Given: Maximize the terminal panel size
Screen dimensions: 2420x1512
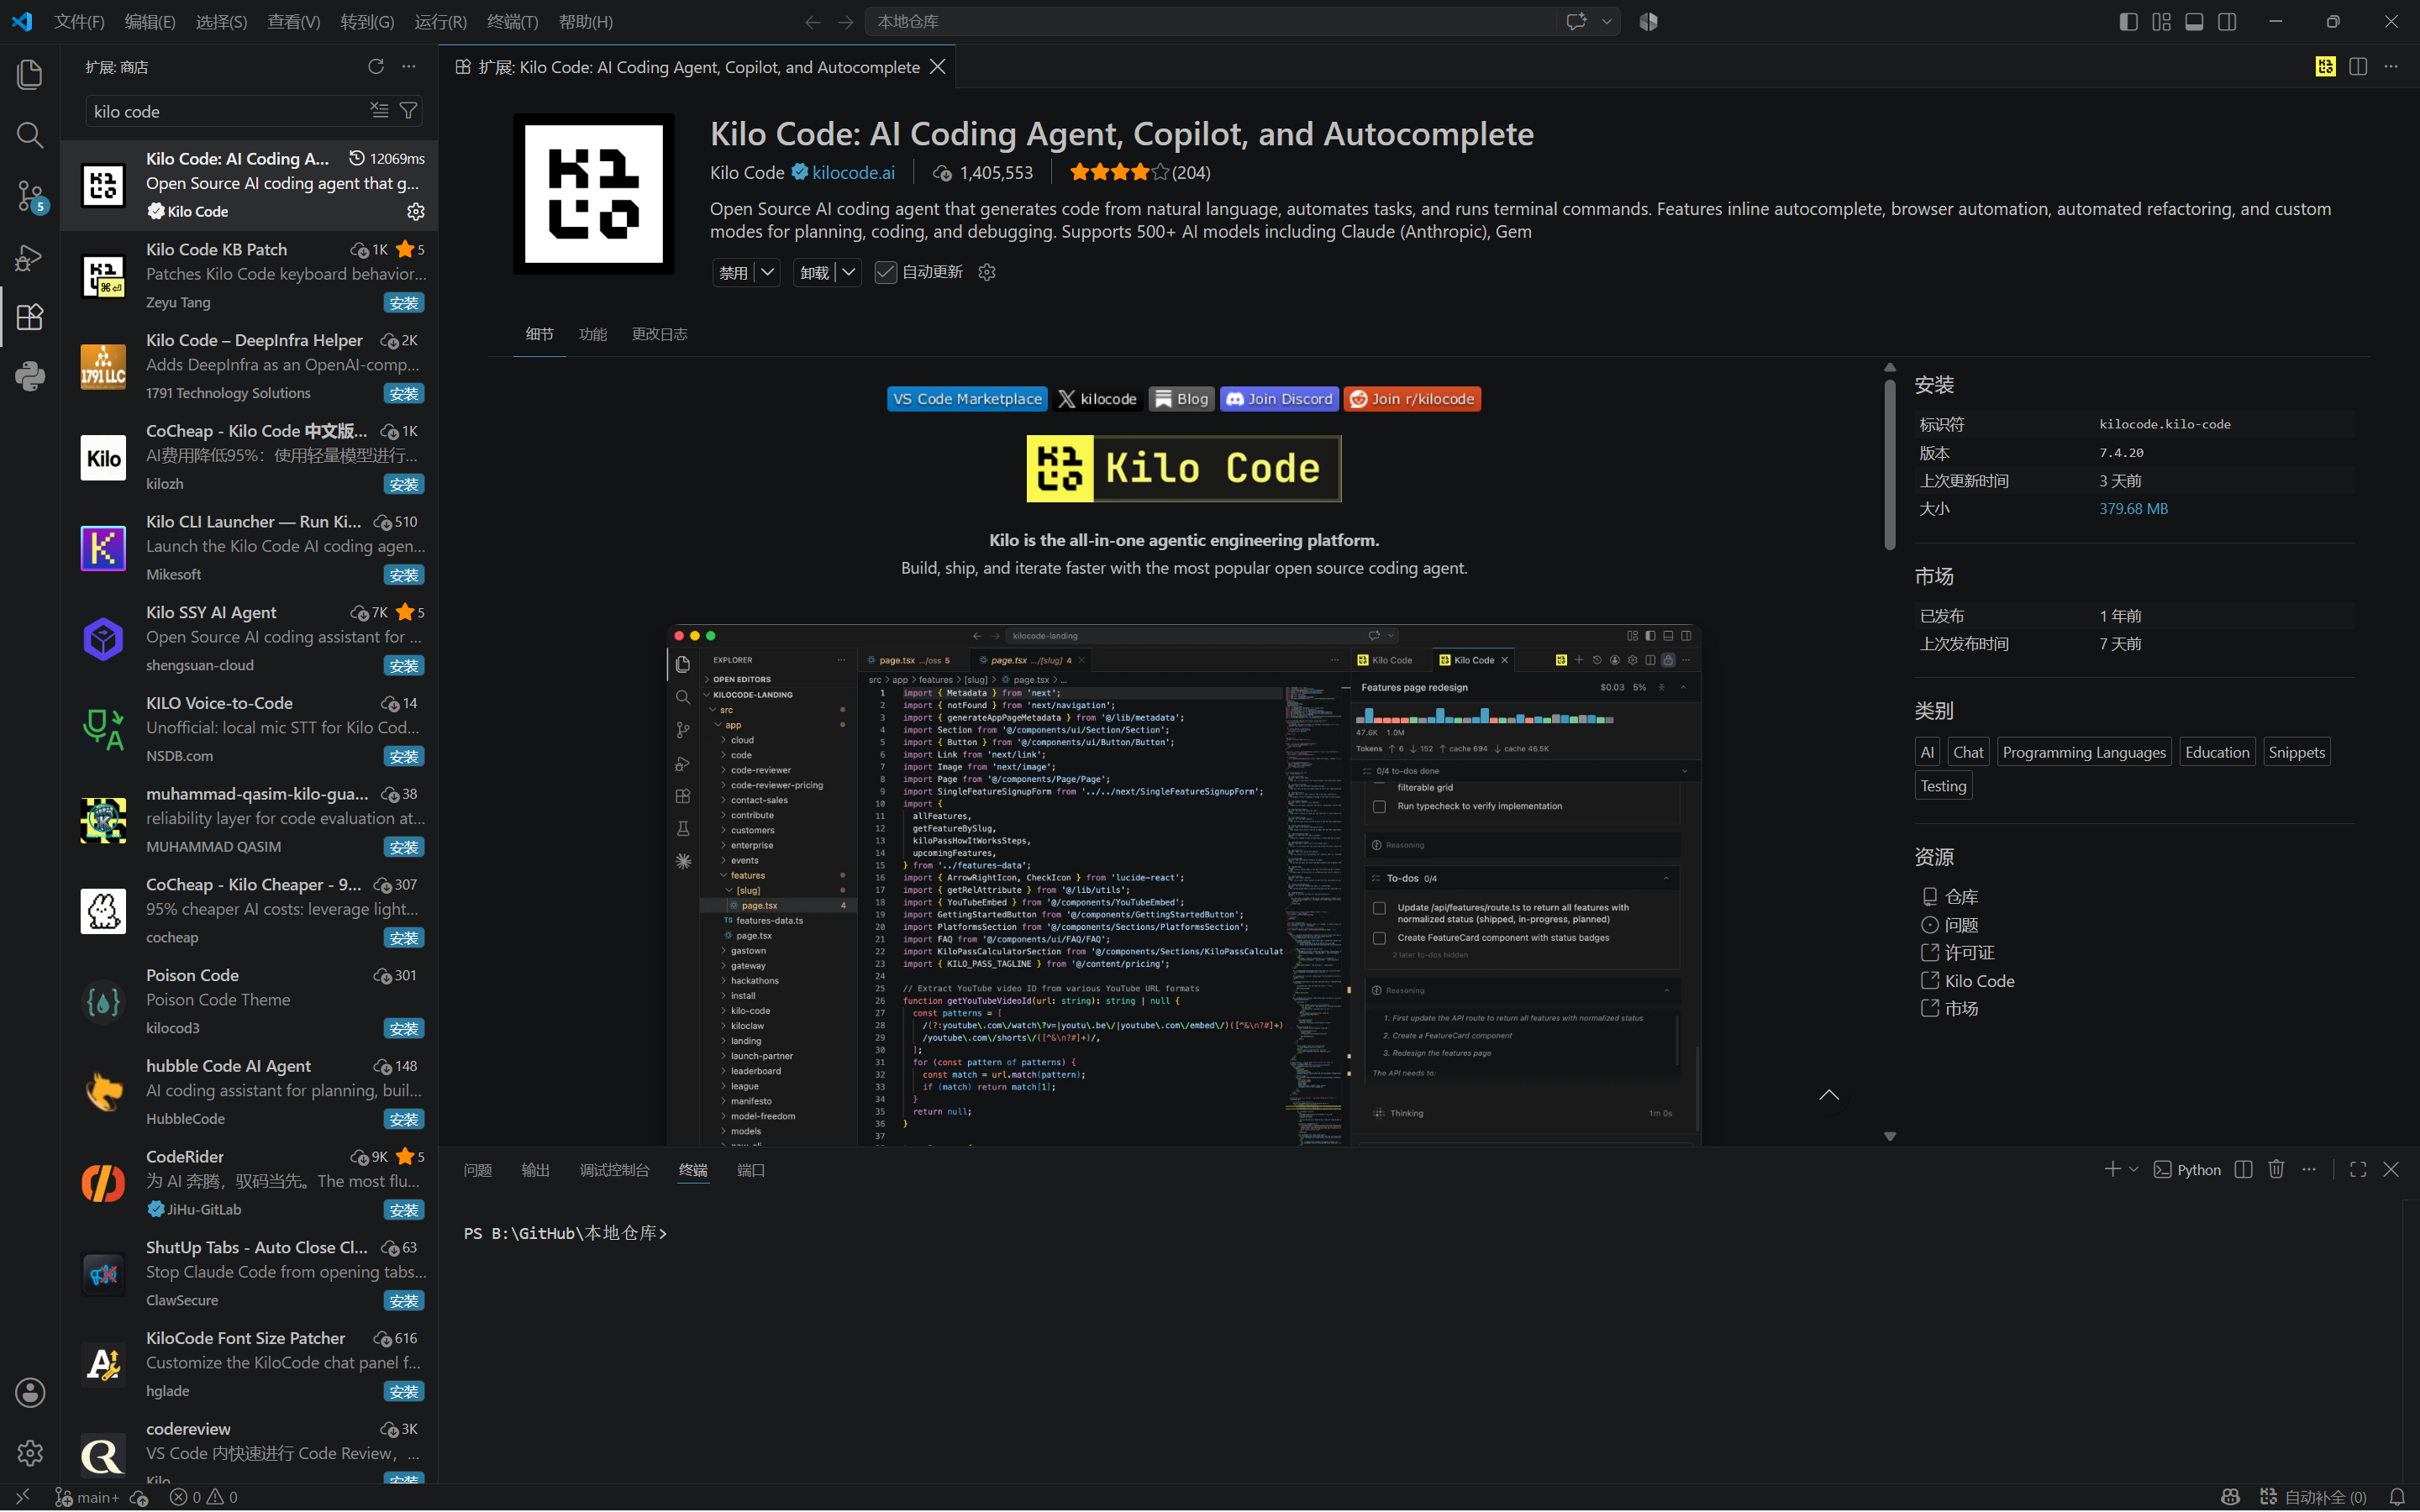Looking at the screenshot, I should pos(2358,1169).
